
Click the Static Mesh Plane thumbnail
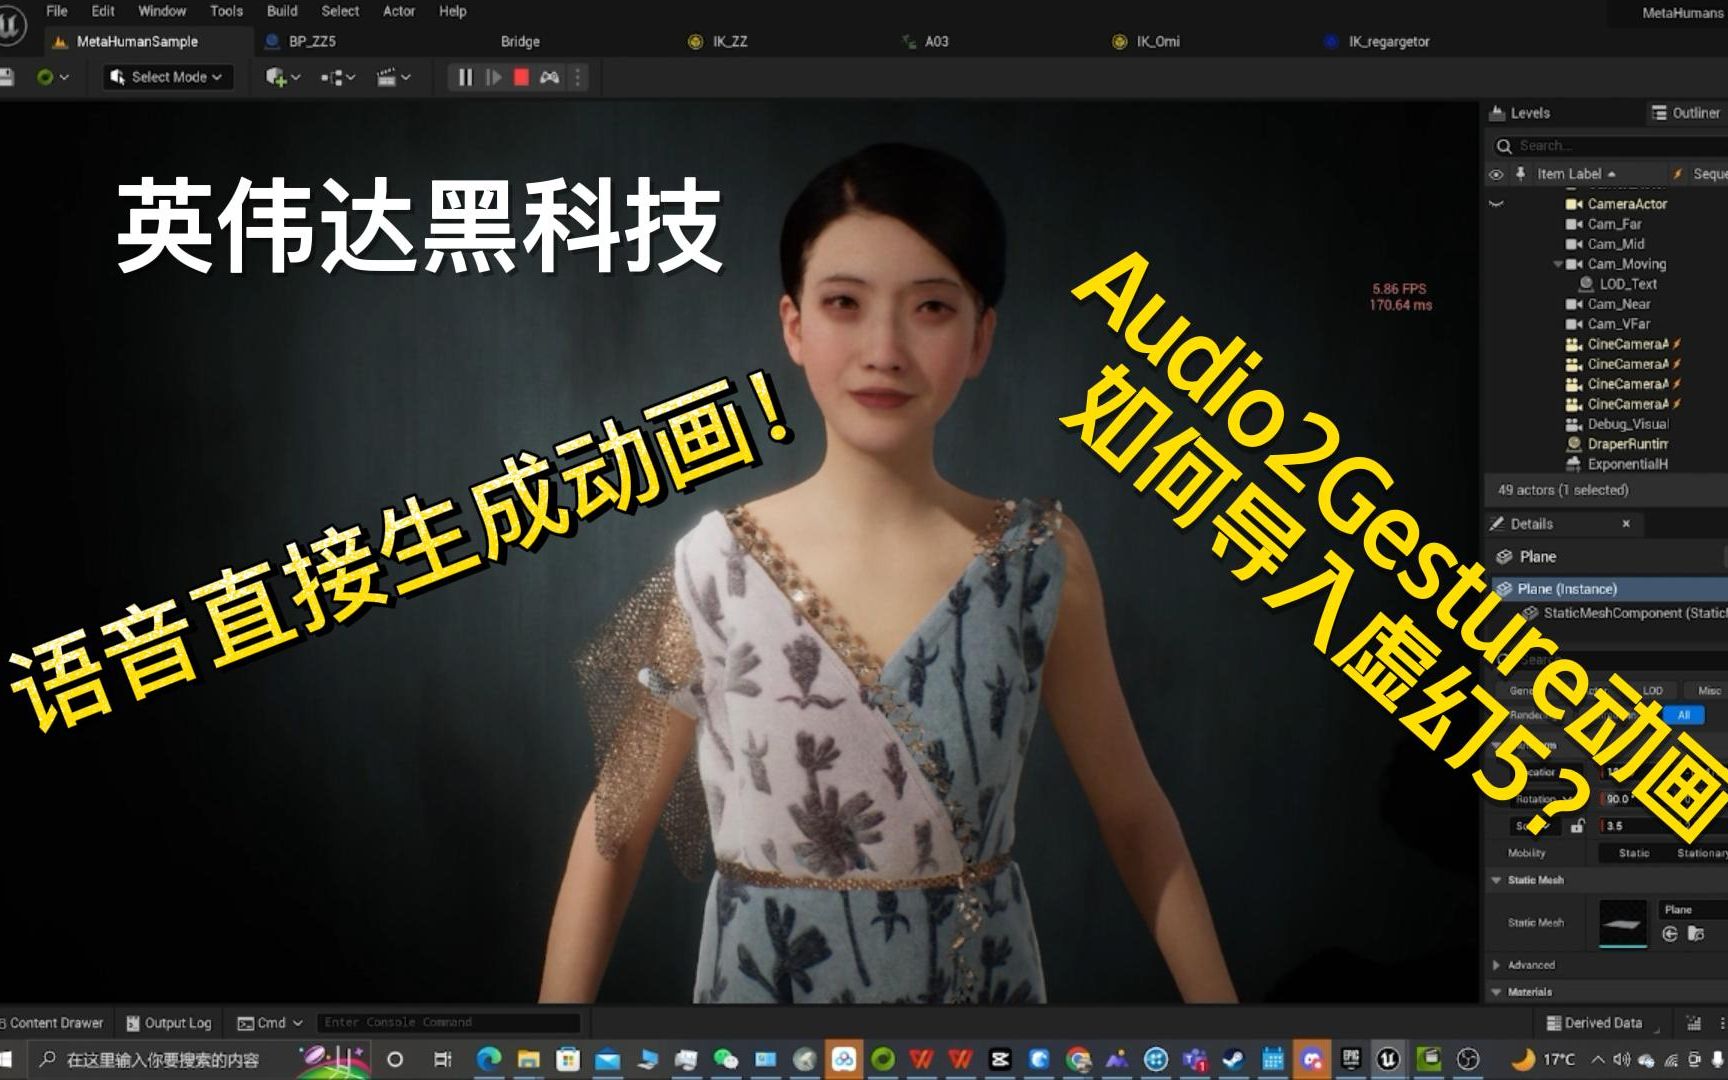pyautogui.click(x=1621, y=923)
